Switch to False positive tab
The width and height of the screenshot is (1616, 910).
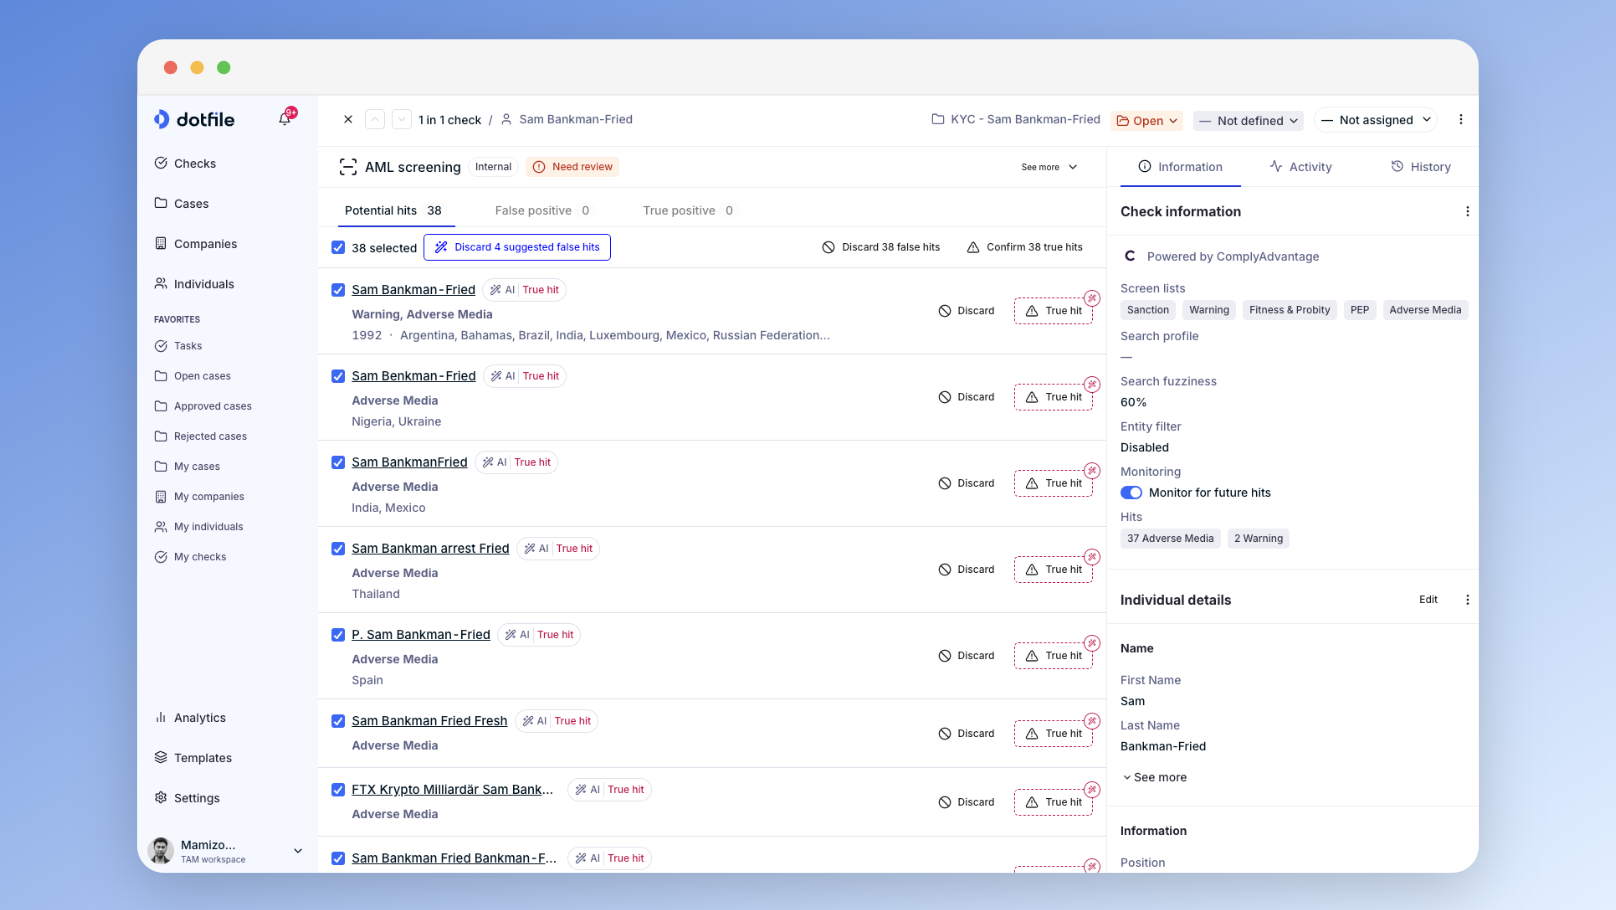(542, 211)
